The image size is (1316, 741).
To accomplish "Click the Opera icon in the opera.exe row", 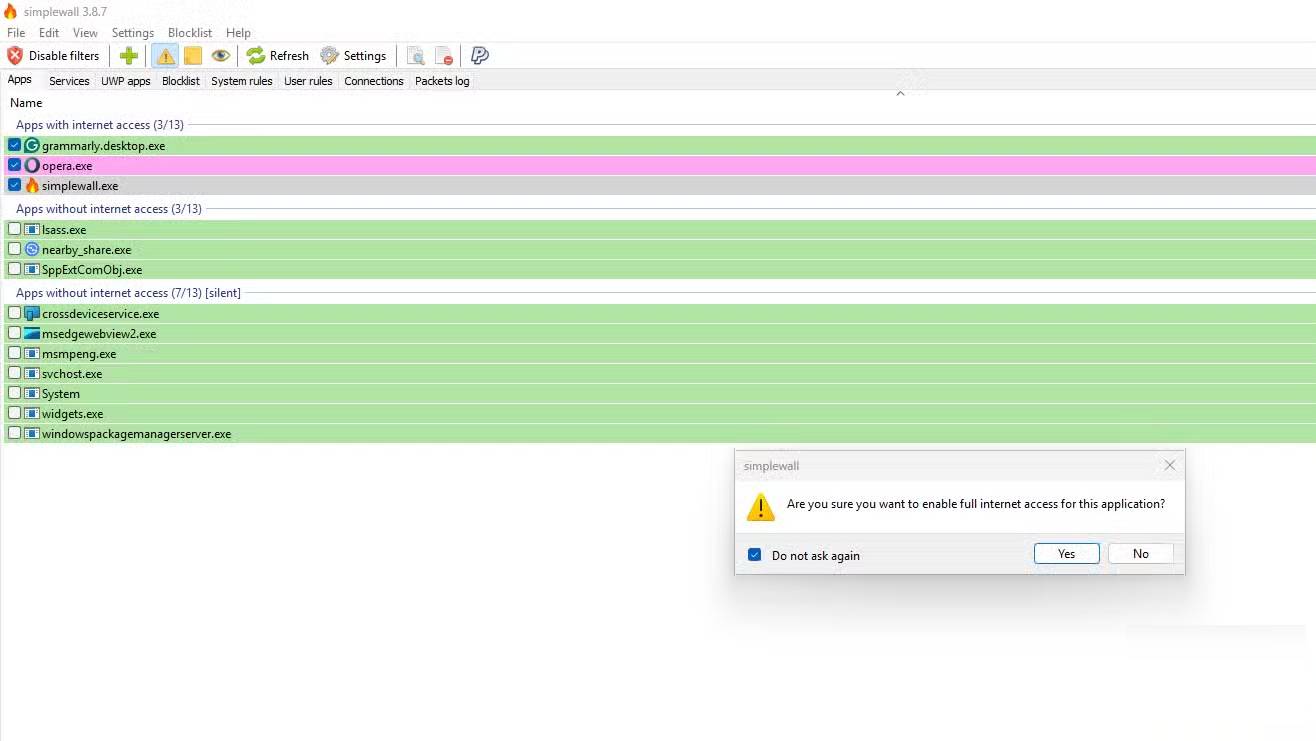I will point(32,166).
